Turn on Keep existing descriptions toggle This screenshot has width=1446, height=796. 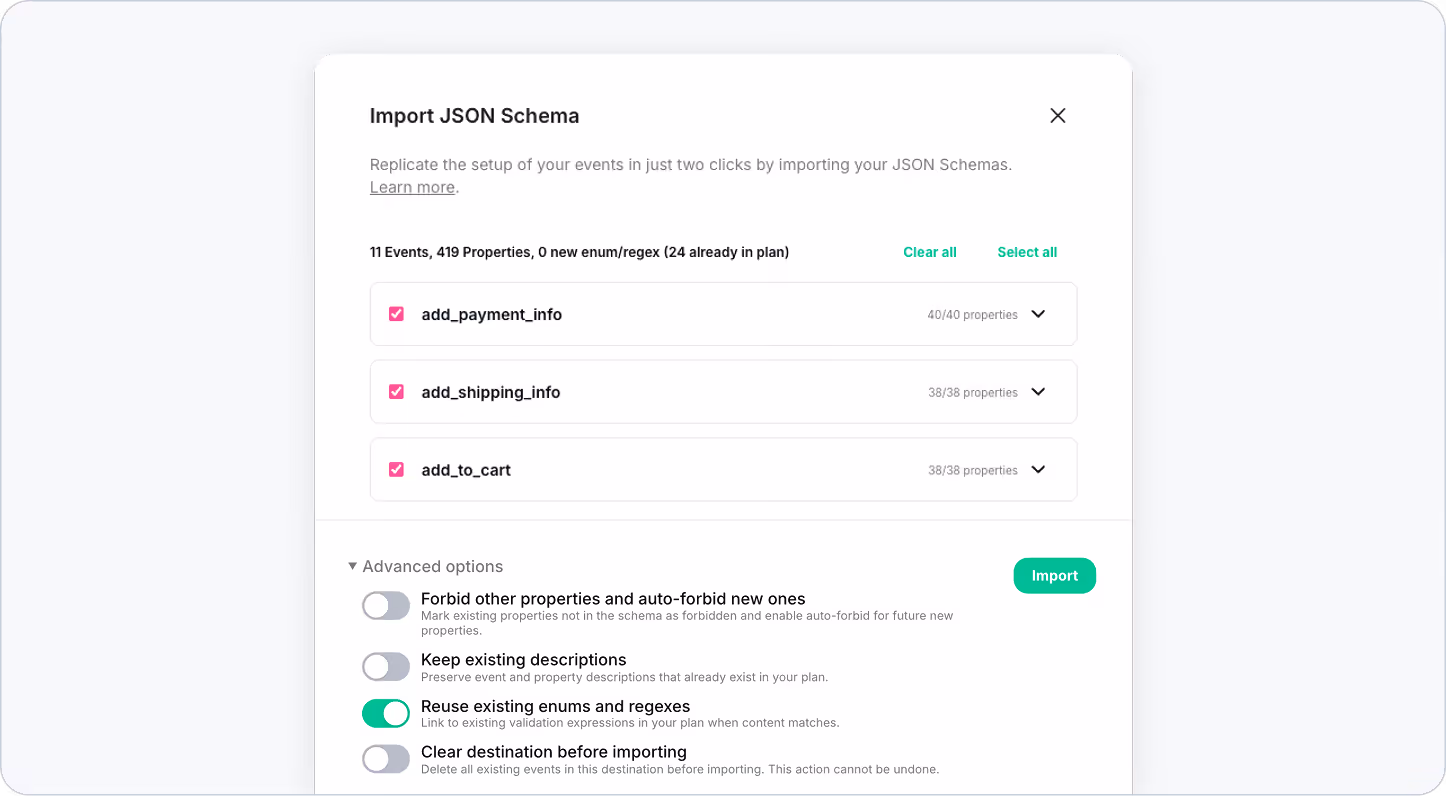point(386,667)
